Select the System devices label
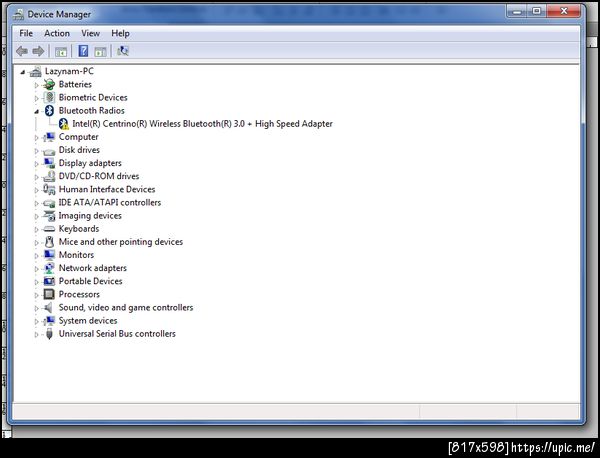Image resolution: width=600 pixels, height=458 pixels. click(x=88, y=321)
